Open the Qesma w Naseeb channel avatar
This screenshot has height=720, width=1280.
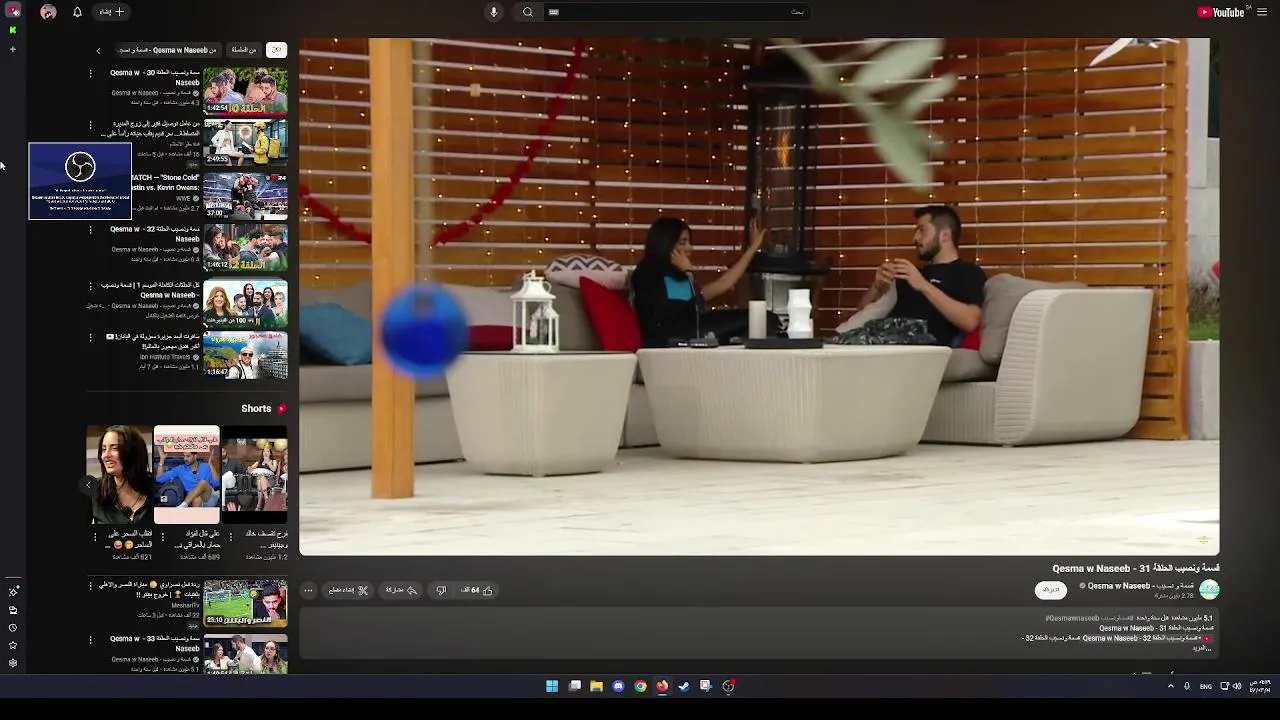coord(1210,589)
